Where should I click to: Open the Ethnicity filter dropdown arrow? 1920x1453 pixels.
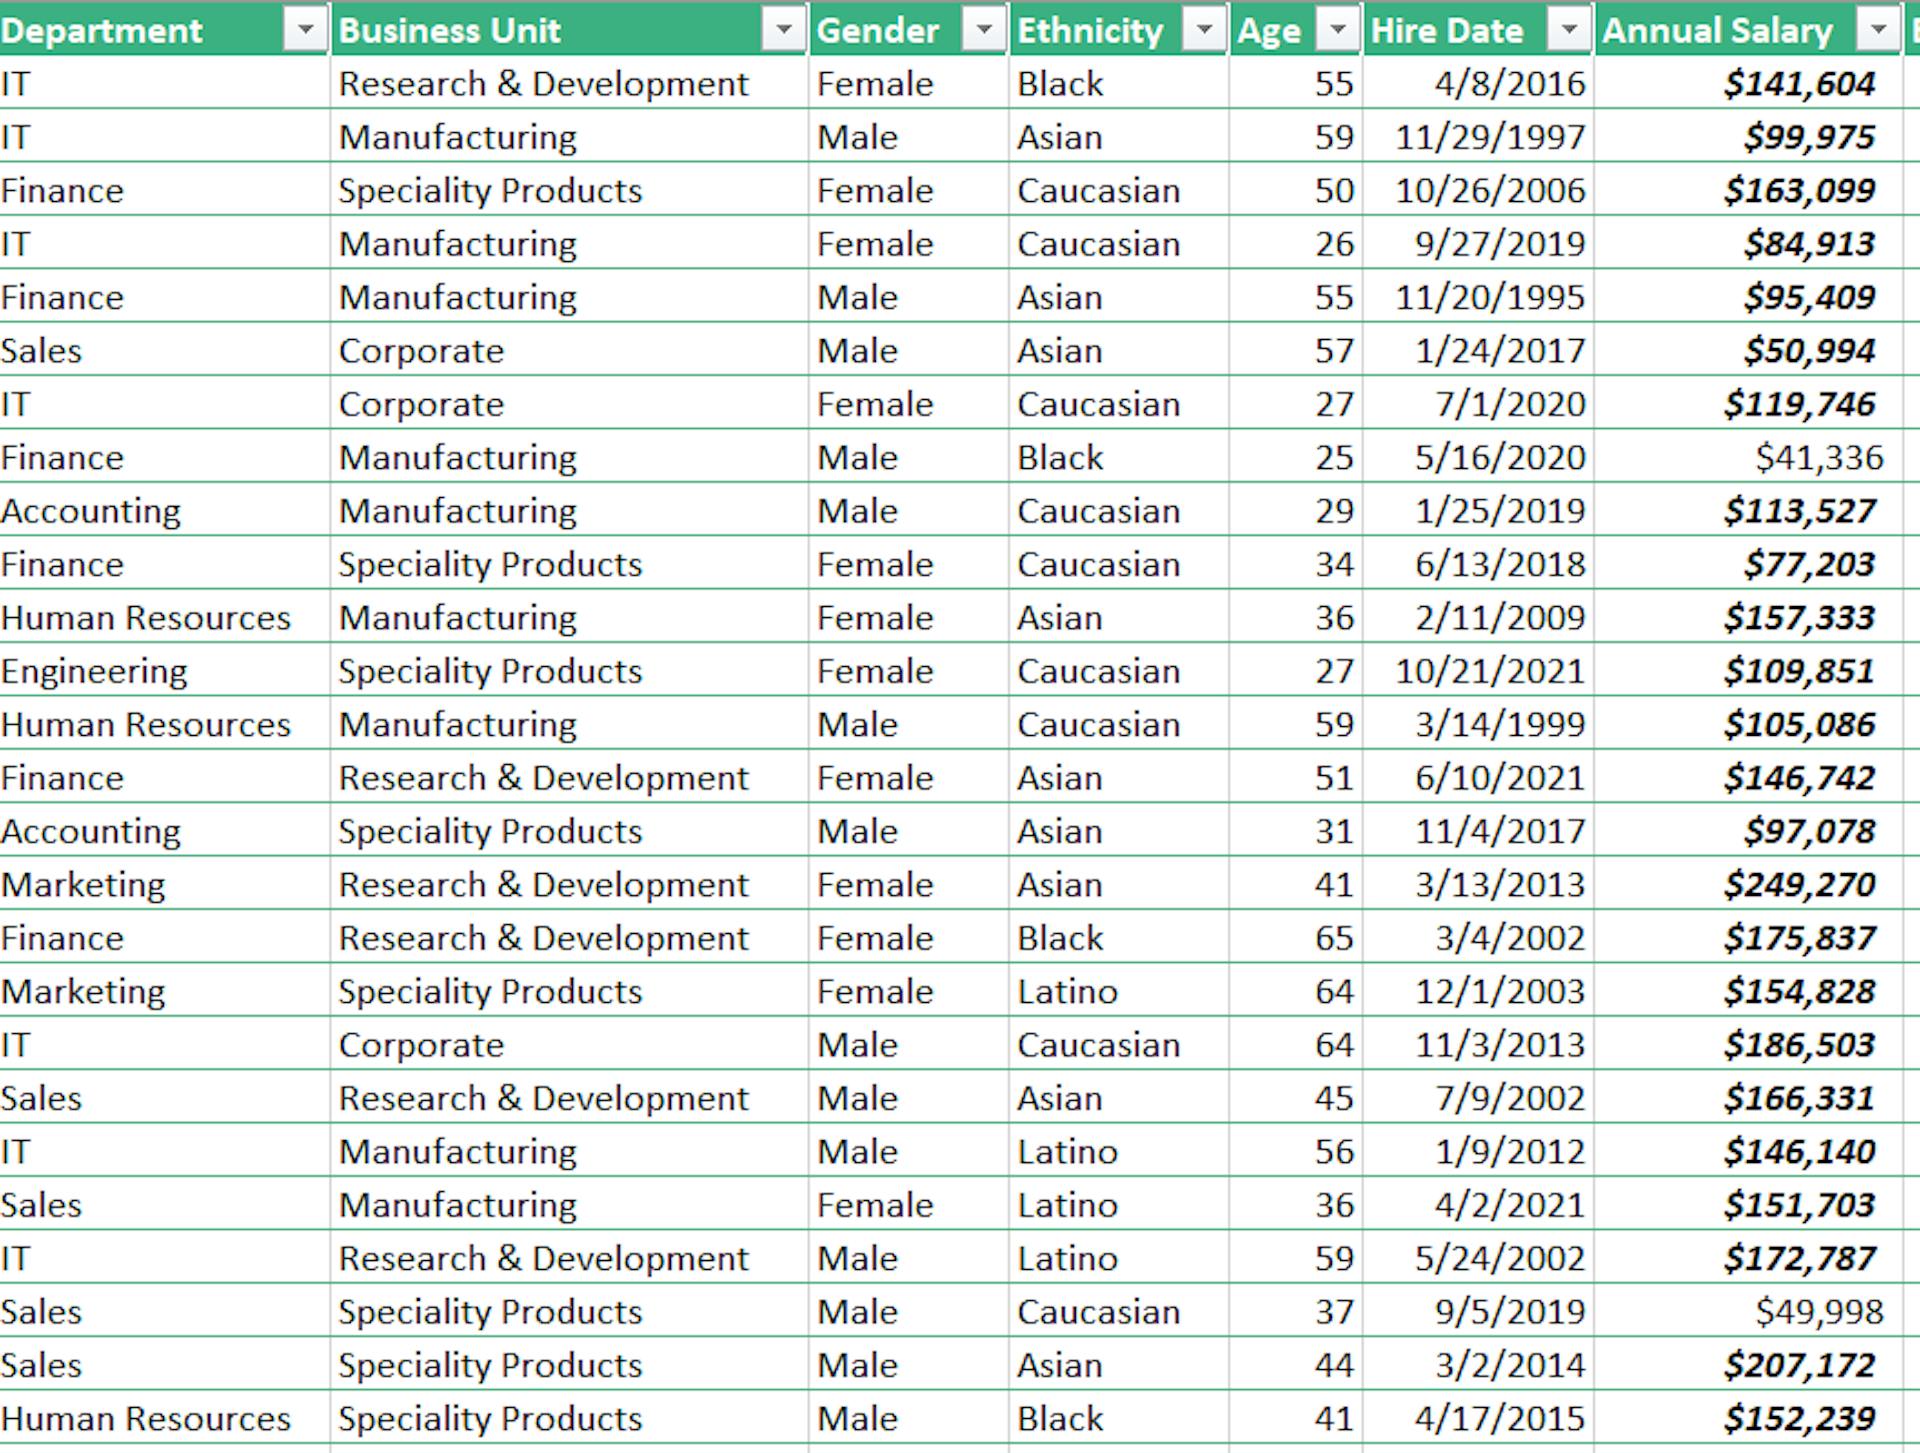(1204, 31)
